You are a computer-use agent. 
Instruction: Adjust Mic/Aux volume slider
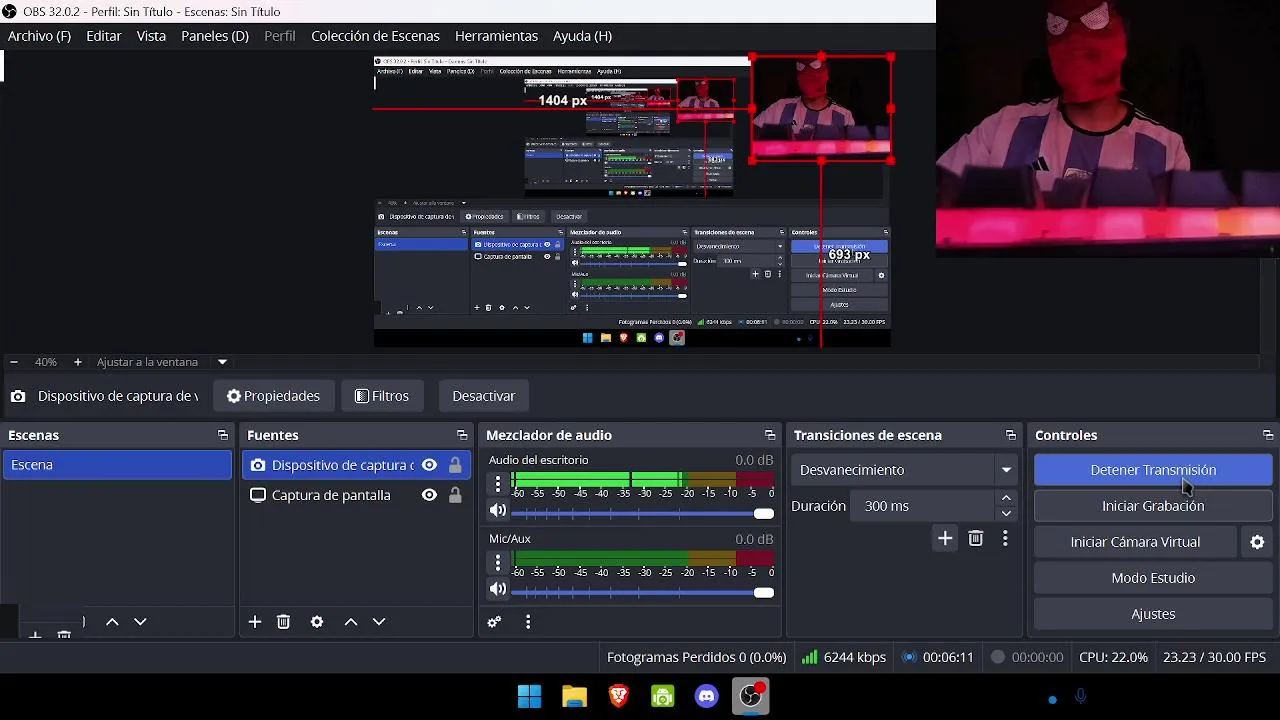(x=642, y=592)
